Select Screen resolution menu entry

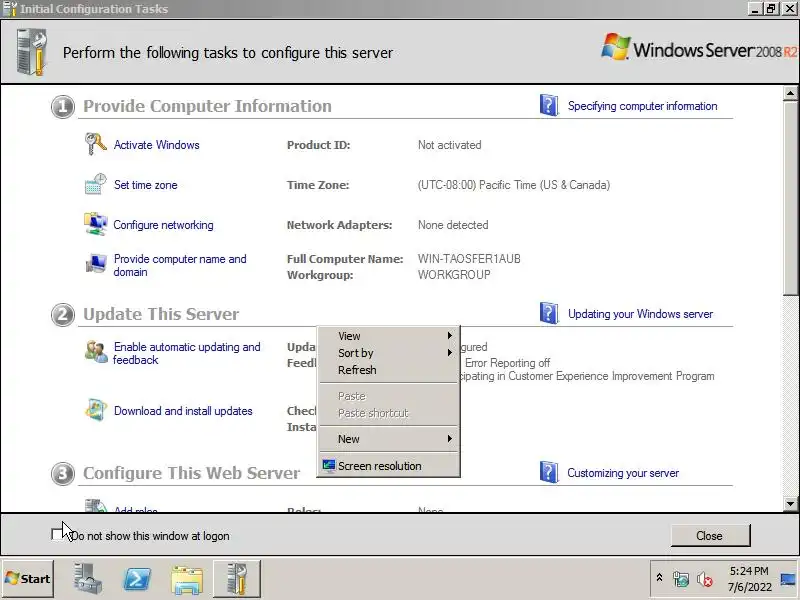(389, 466)
